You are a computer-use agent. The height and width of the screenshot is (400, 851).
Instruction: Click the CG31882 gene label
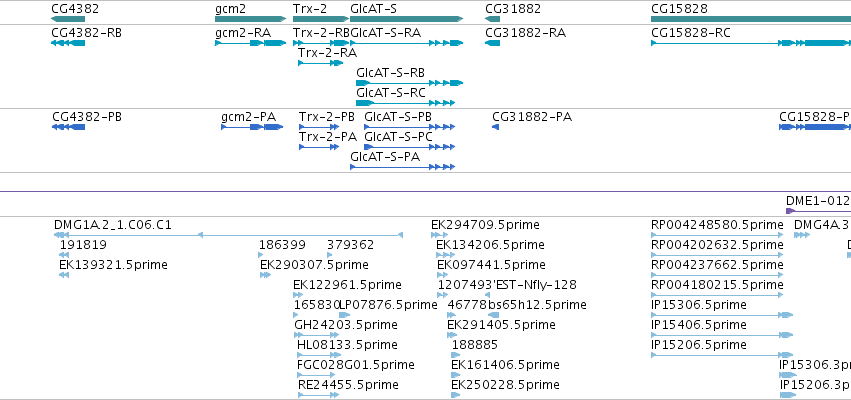pyautogui.click(x=513, y=9)
